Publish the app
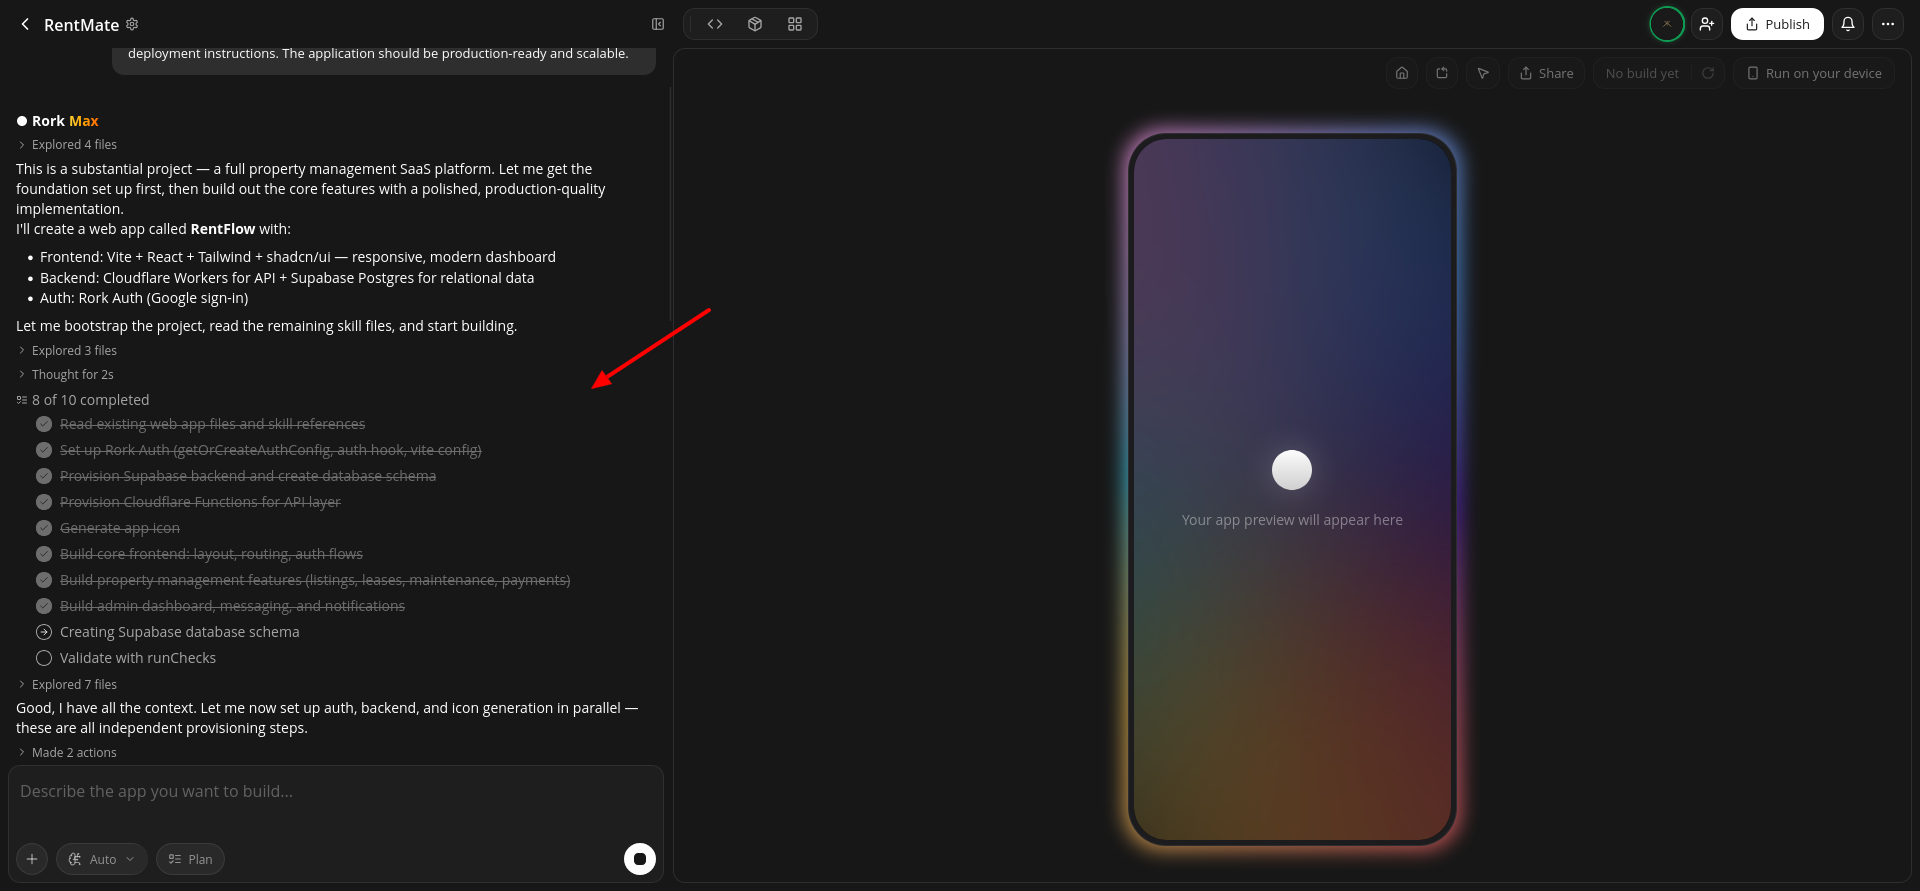The image size is (1920, 891). (x=1777, y=24)
